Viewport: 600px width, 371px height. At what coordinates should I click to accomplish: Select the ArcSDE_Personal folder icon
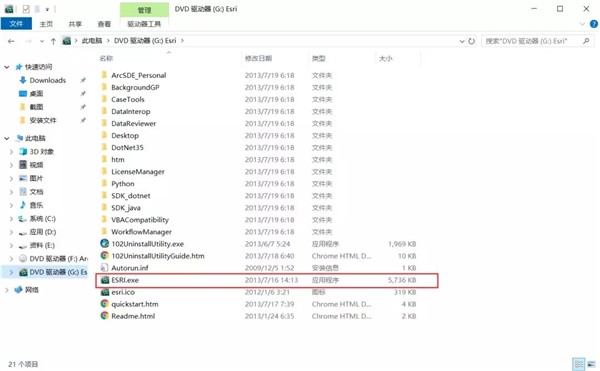[104, 75]
